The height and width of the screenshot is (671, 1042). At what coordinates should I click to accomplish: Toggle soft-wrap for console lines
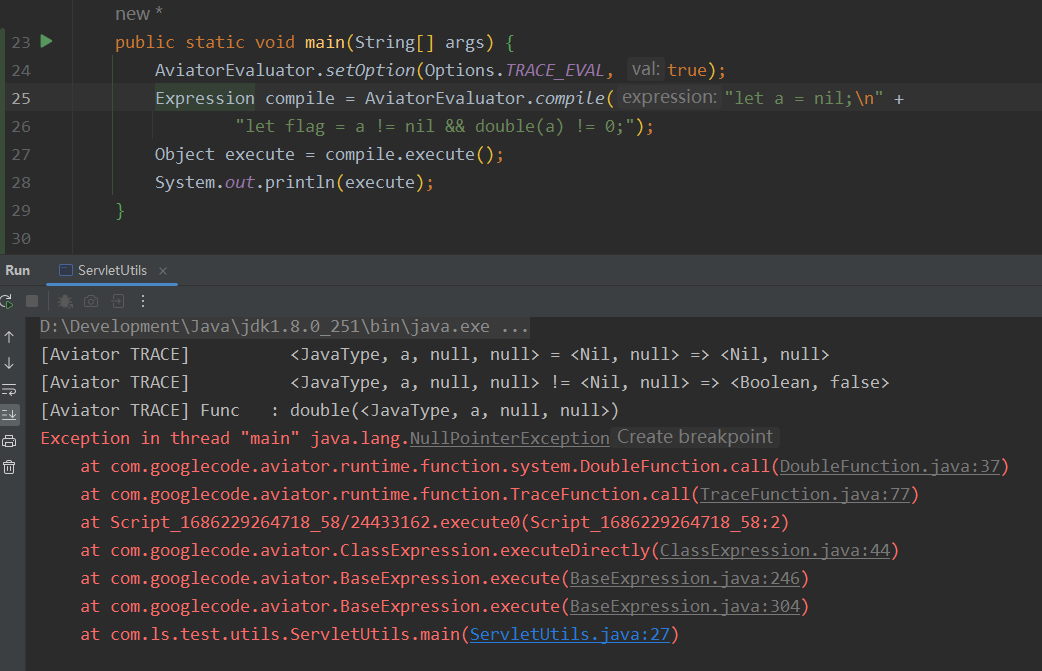[x=7, y=387]
